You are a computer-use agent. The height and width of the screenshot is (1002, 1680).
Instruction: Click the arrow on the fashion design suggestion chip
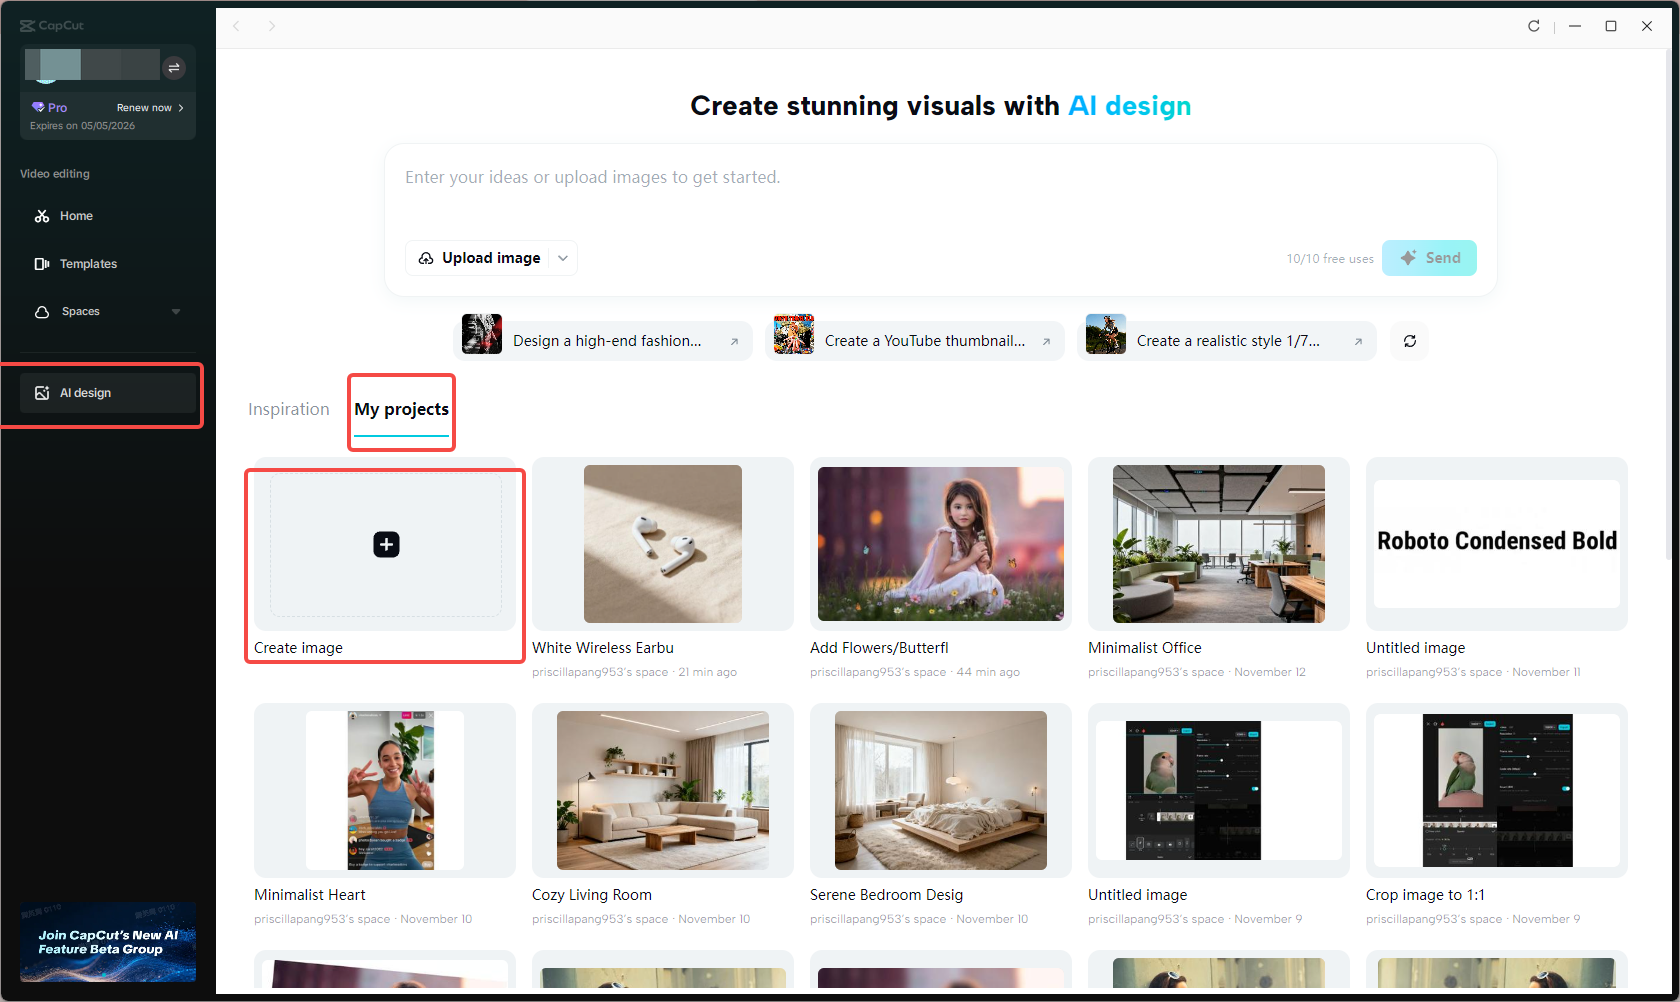737,341
